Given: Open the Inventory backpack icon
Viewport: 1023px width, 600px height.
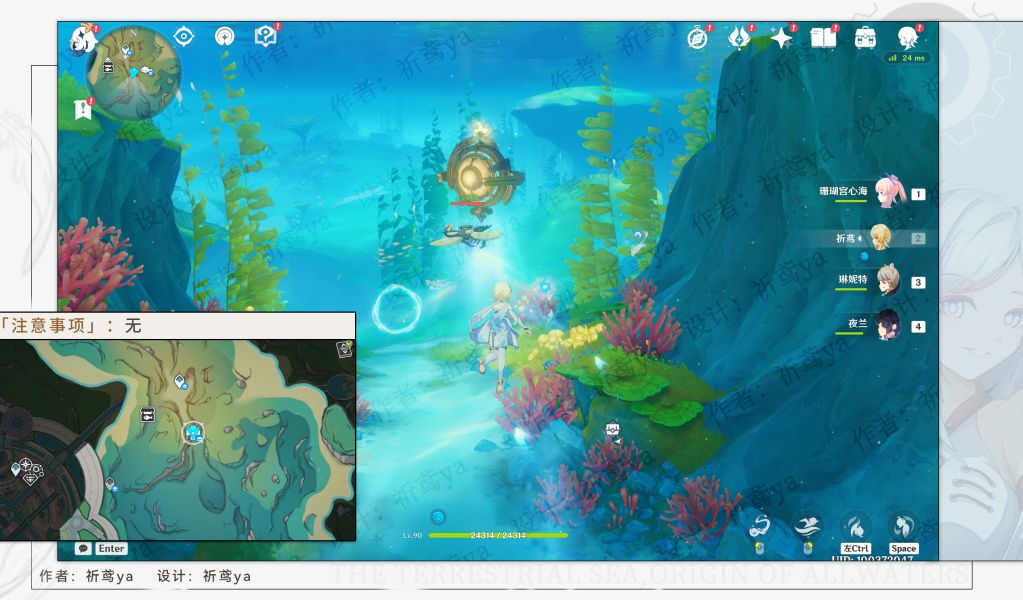Looking at the screenshot, I should click(x=865, y=38).
